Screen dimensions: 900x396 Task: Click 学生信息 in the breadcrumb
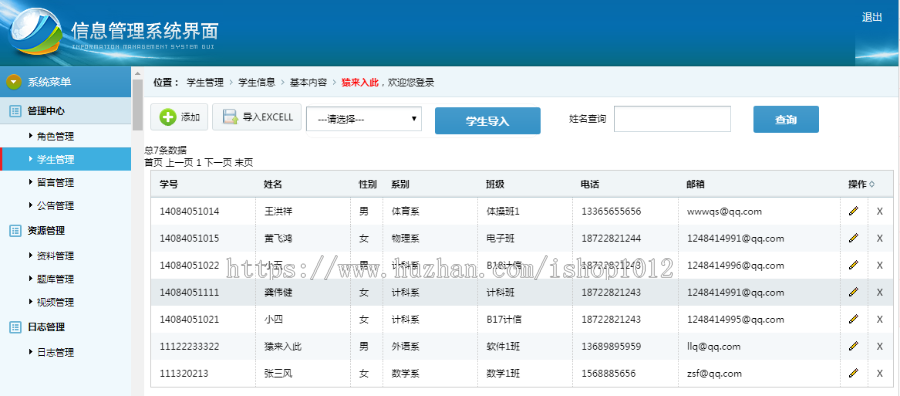(257, 83)
